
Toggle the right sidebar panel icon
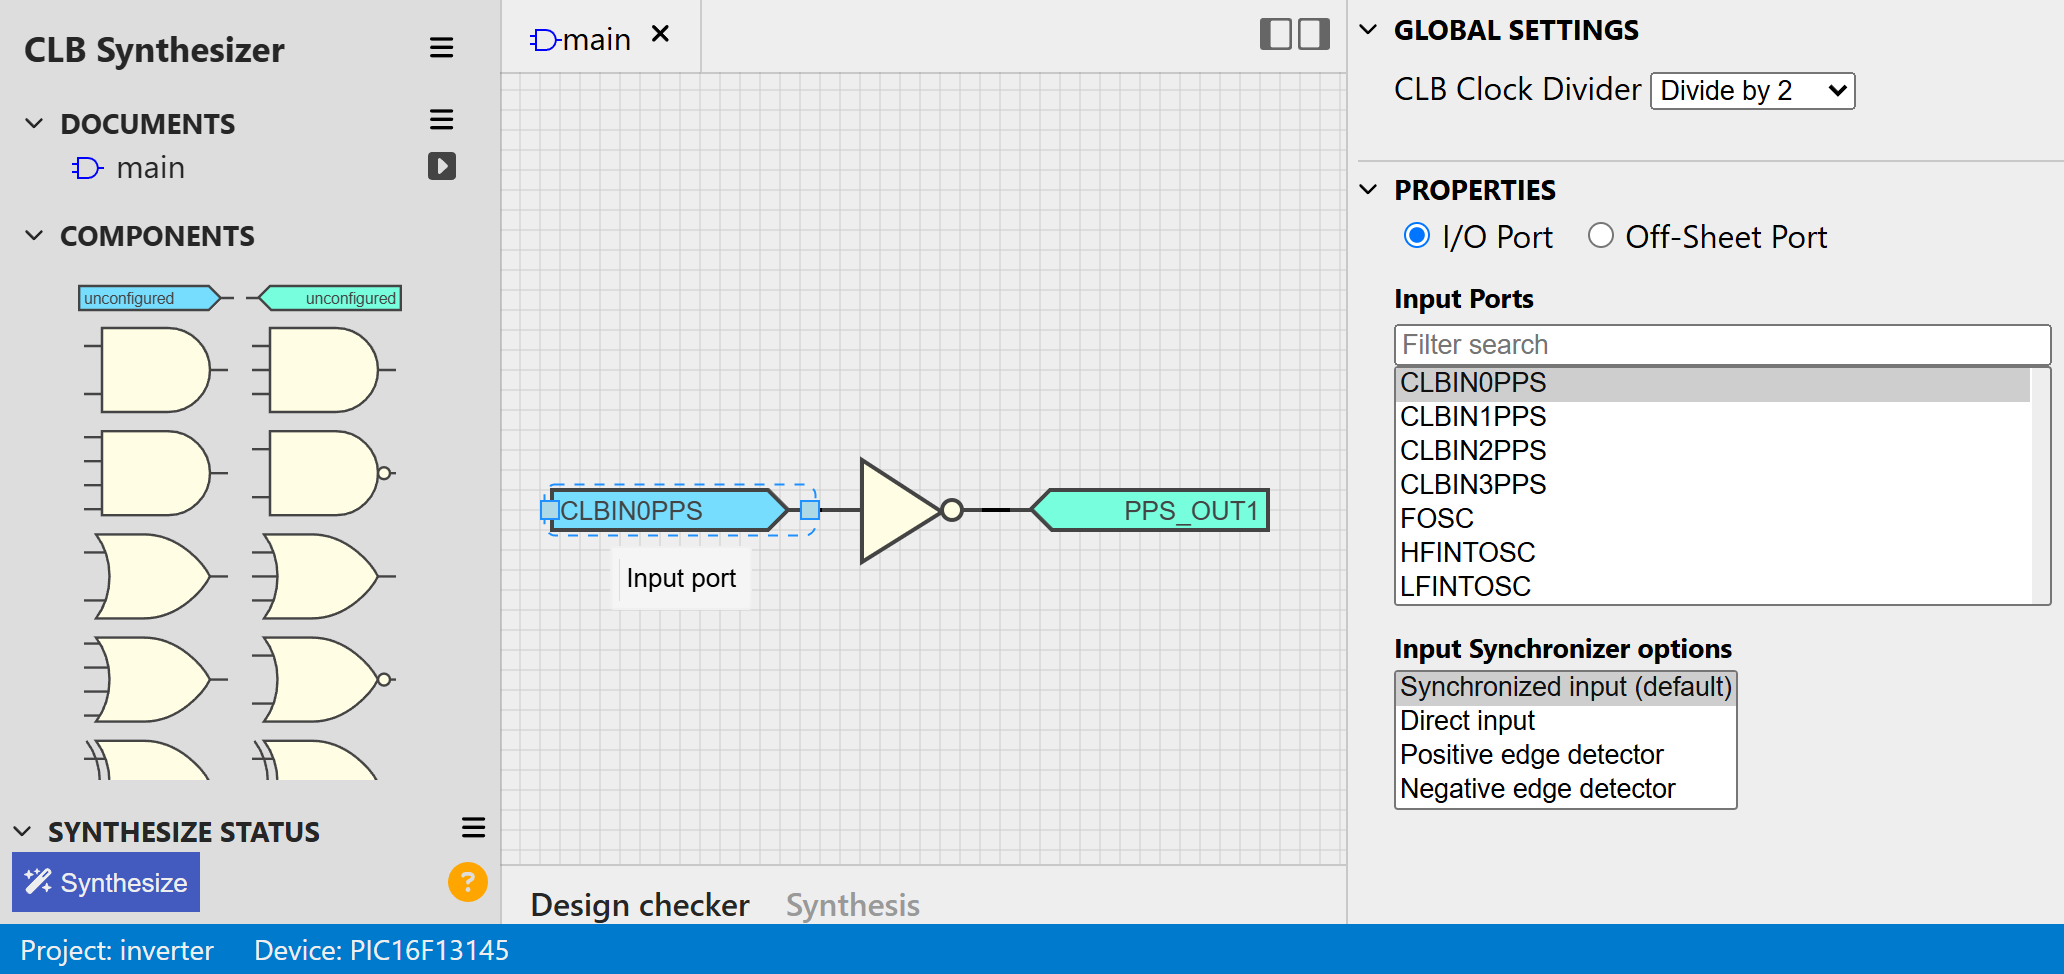(1314, 34)
